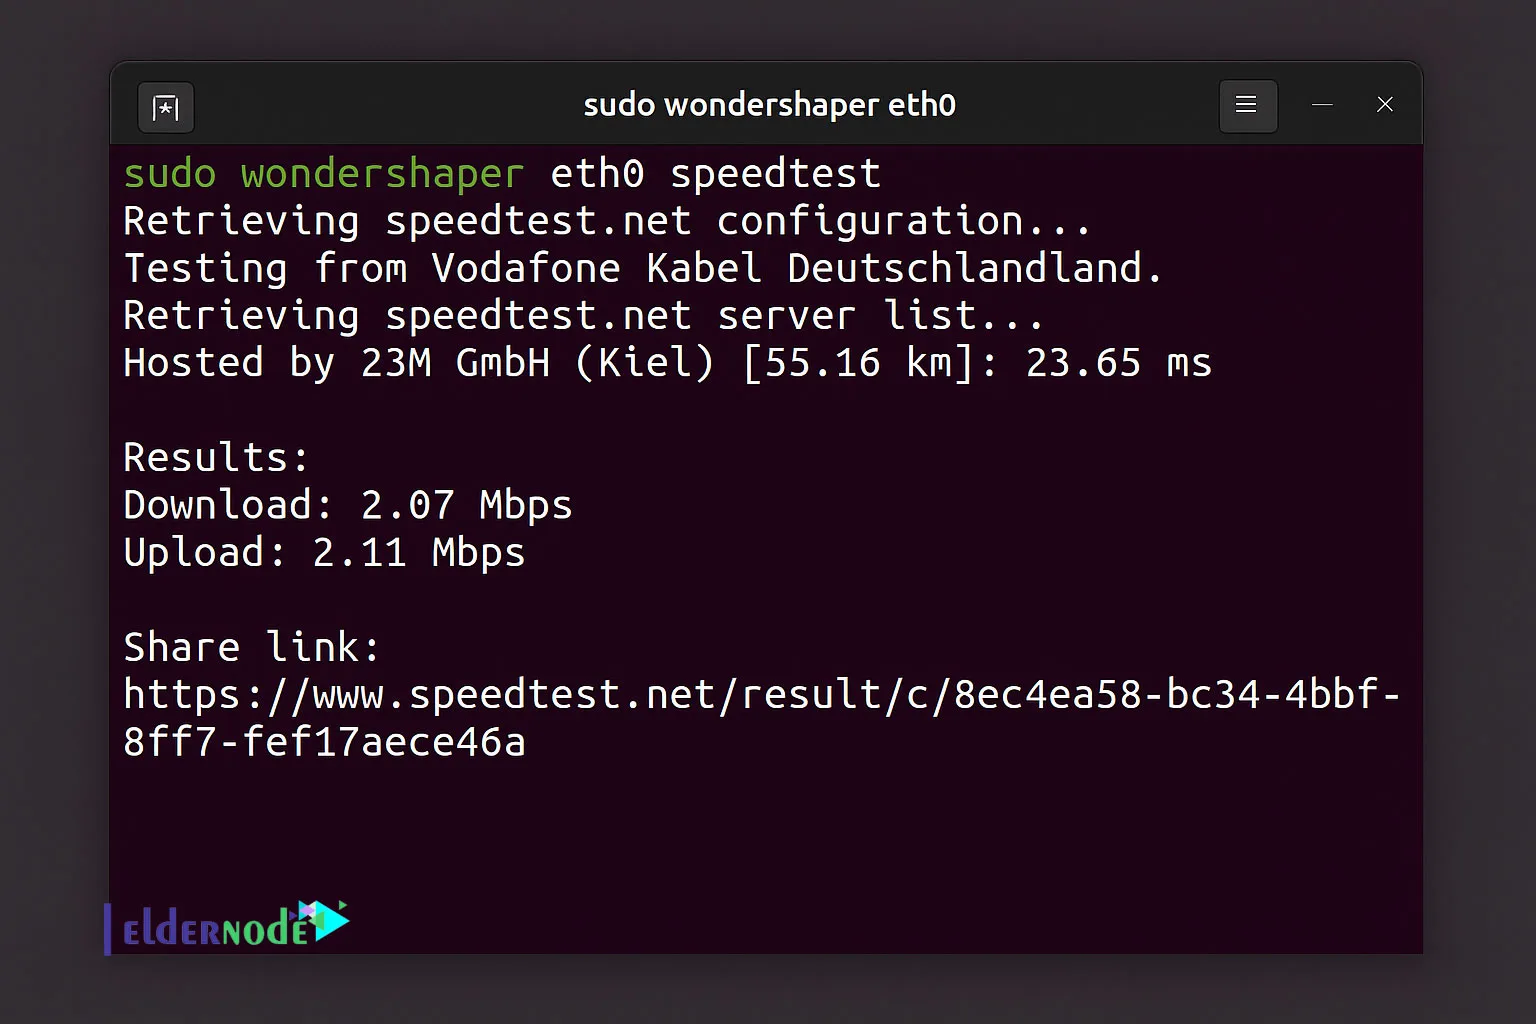1536x1024 pixels.
Task: Open the speedtest.net result share link
Action: click(x=760, y=695)
